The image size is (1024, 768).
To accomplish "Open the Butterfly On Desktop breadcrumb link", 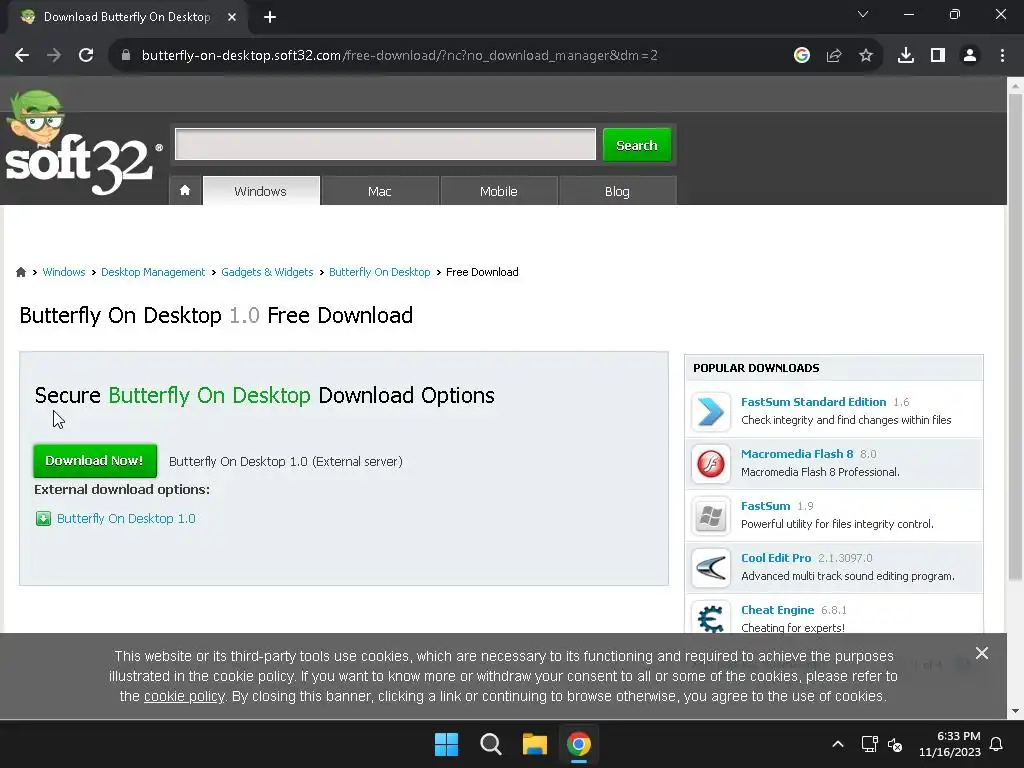I will 379,272.
